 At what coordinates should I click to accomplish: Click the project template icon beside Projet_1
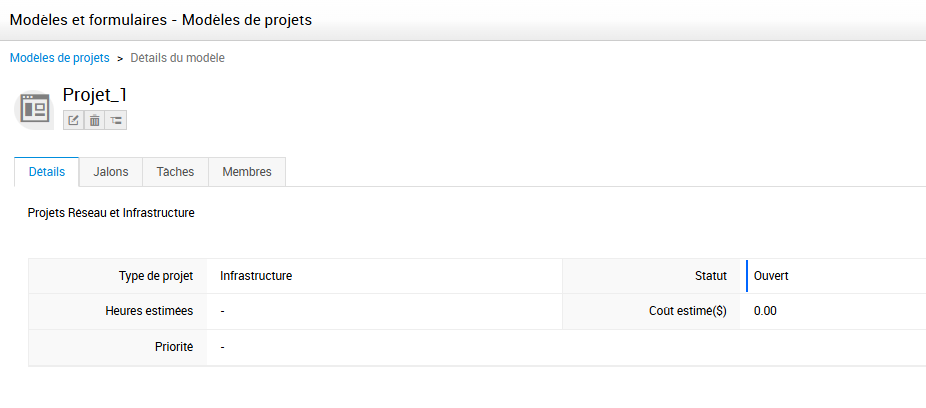pos(35,107)
